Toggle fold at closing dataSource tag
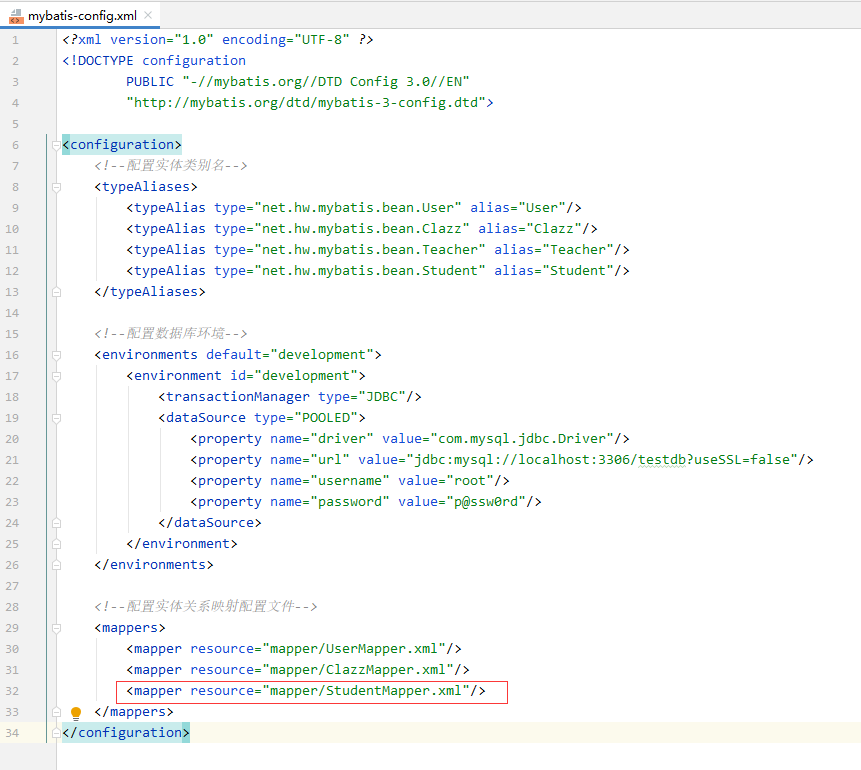Viewport: 861px width, 770px height. (56, 523)
